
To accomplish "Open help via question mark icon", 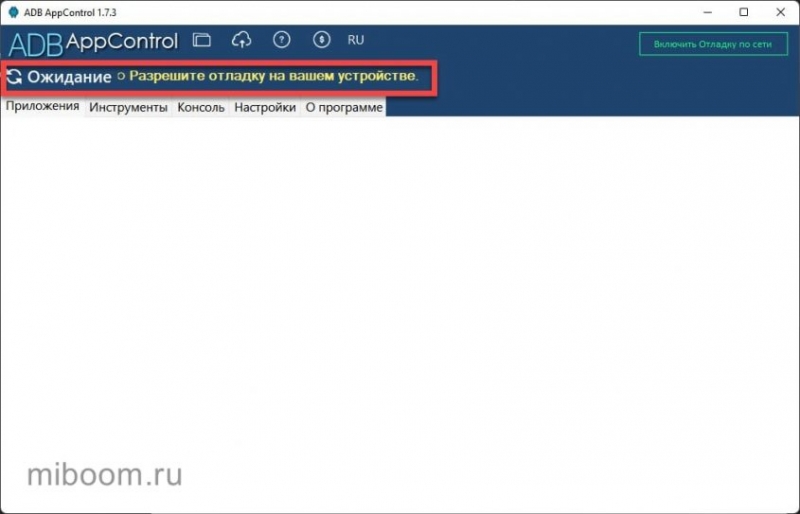I will [282, 39].
